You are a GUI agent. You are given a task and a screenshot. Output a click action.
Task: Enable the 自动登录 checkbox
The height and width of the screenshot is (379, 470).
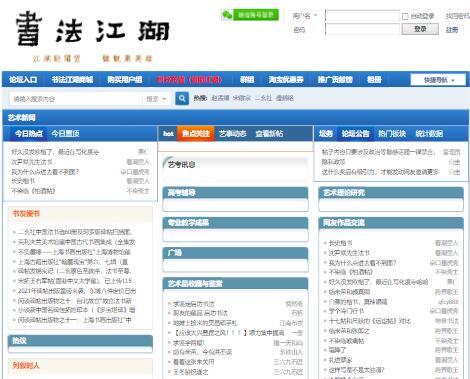click(x=405, y=16)
